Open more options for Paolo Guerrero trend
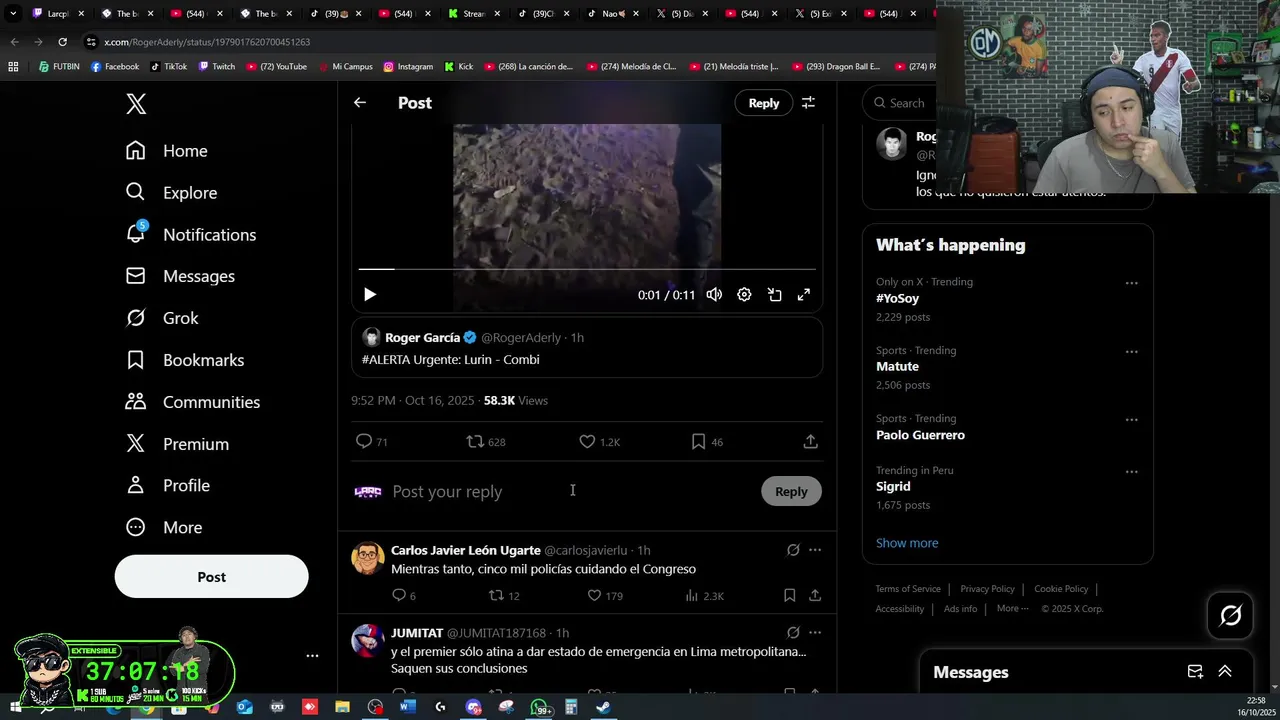Viewport: 1280px width, 720px height. [x=1131, y=419]
